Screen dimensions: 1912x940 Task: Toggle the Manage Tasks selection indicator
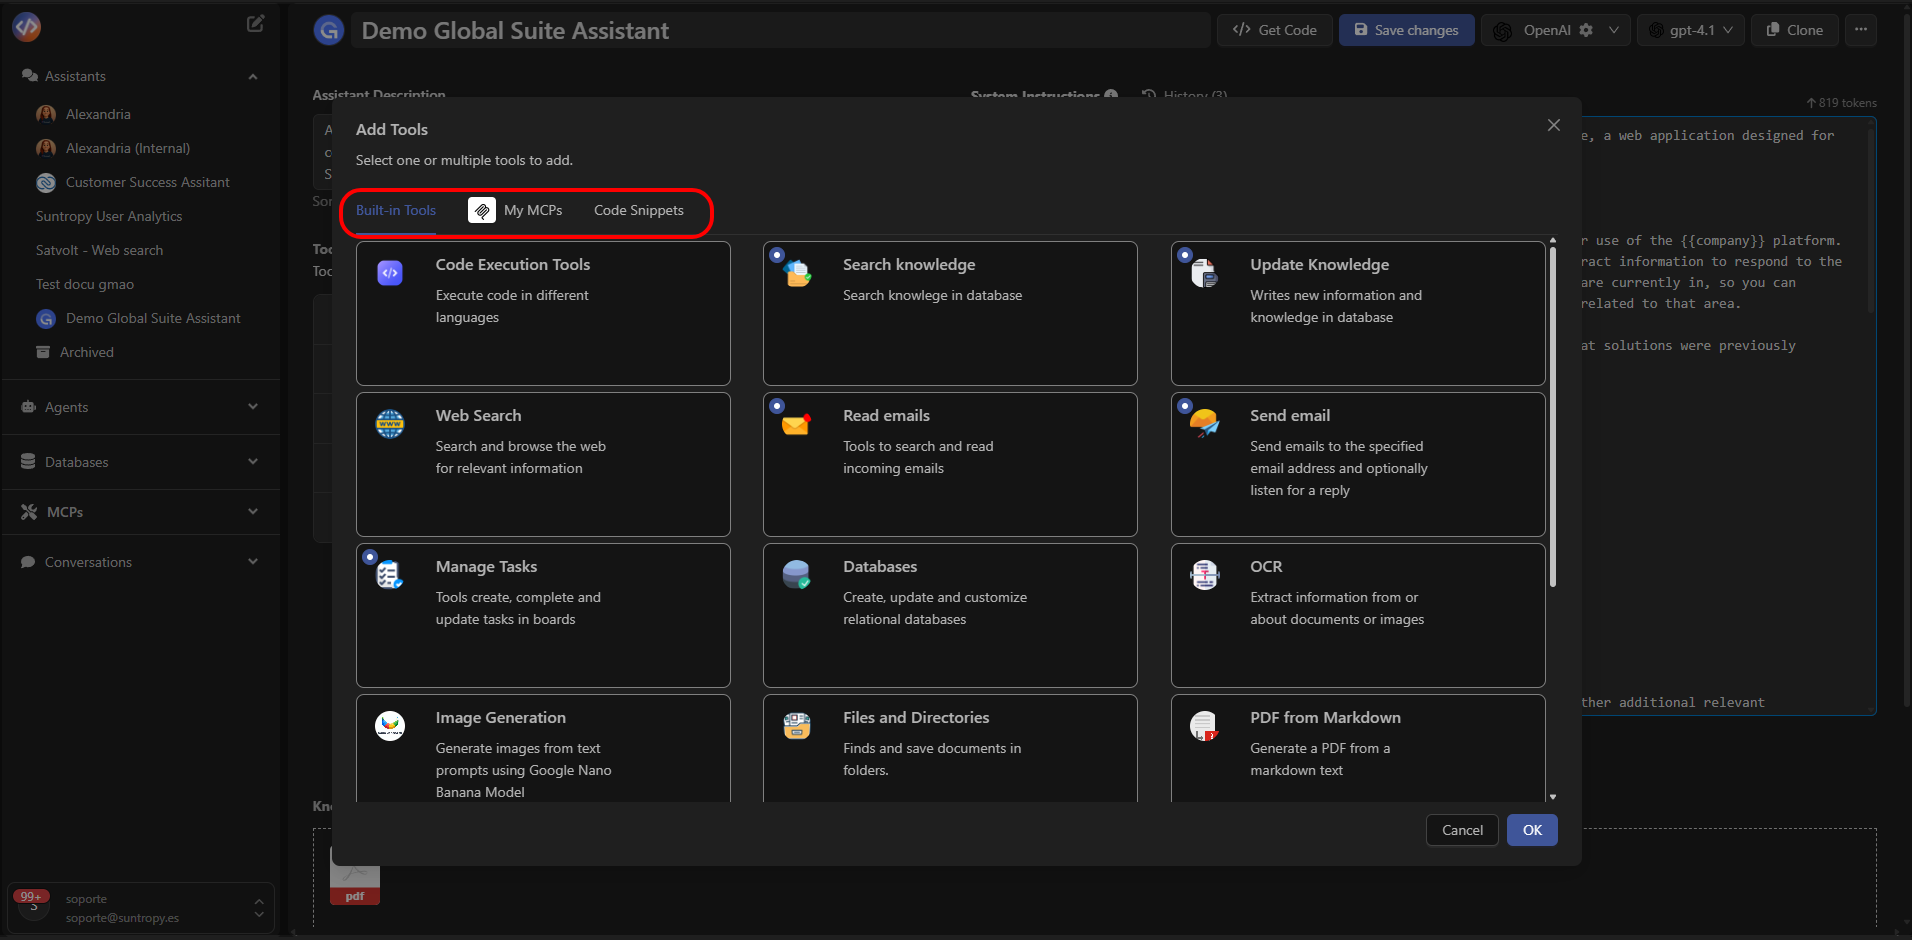click(x=370, y=556)
